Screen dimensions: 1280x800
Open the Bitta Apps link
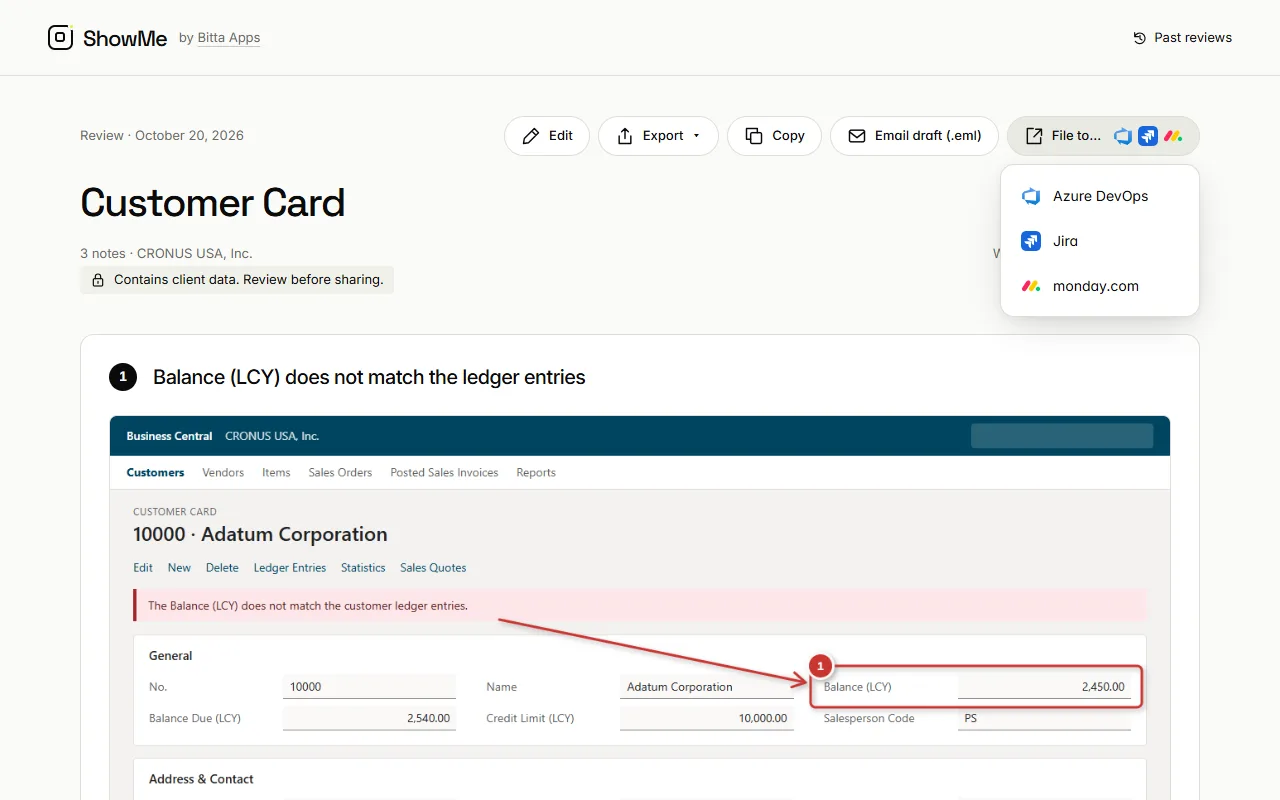point(229,38)
